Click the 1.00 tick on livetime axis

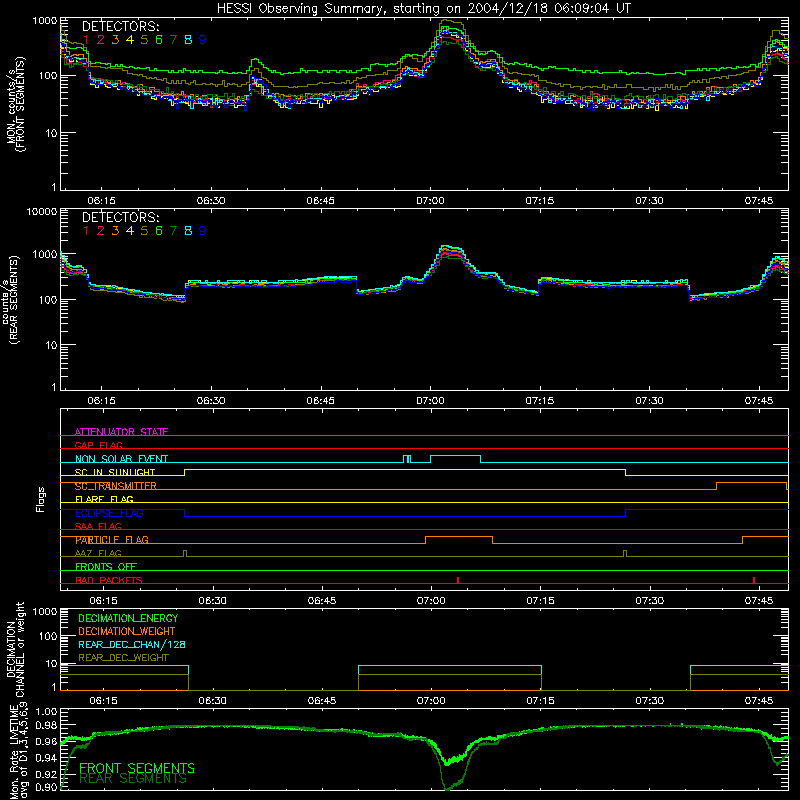pyautogui.click(x=46, y=711)
